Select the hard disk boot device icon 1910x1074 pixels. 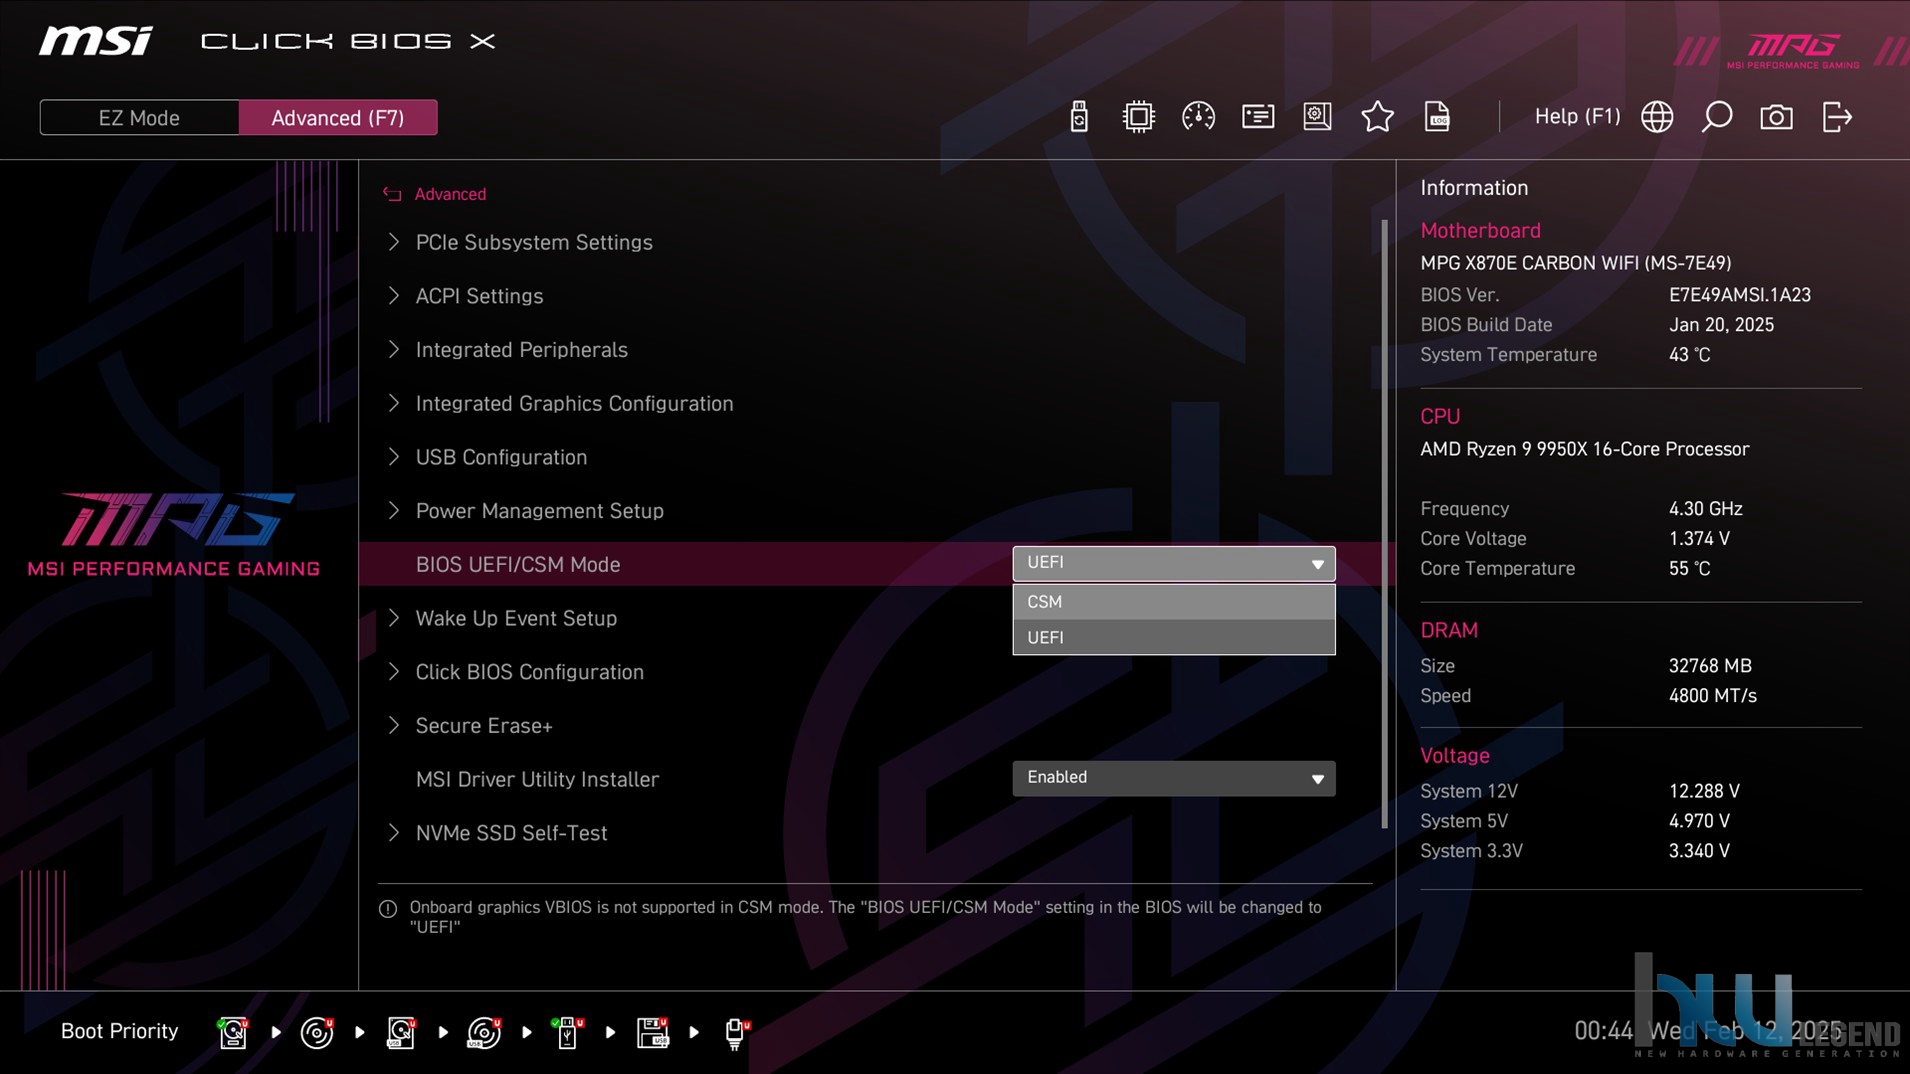coord(233,1032)
